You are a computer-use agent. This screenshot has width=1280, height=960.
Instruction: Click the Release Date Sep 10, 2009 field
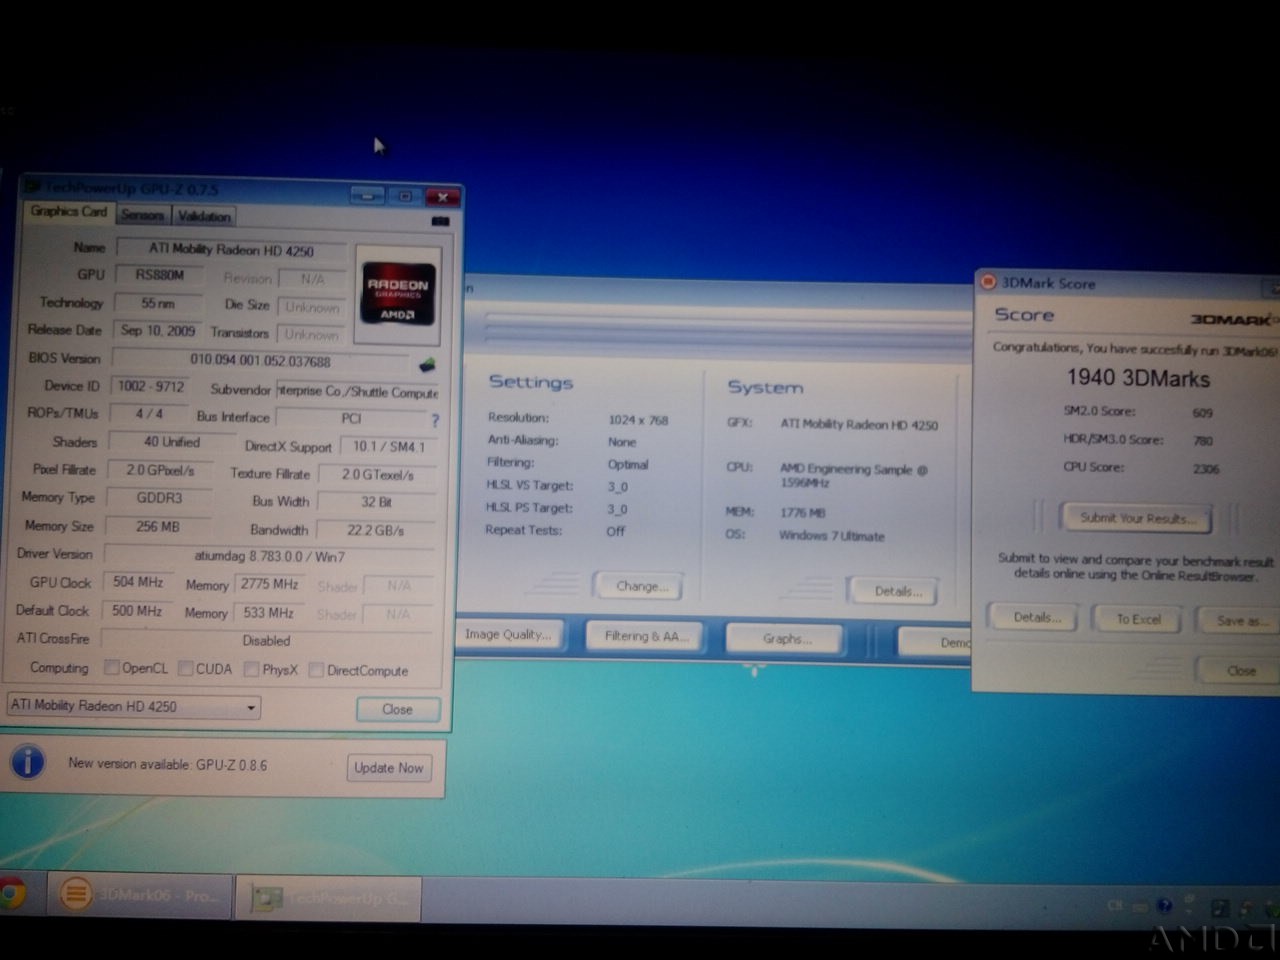[x=158, y=330]
